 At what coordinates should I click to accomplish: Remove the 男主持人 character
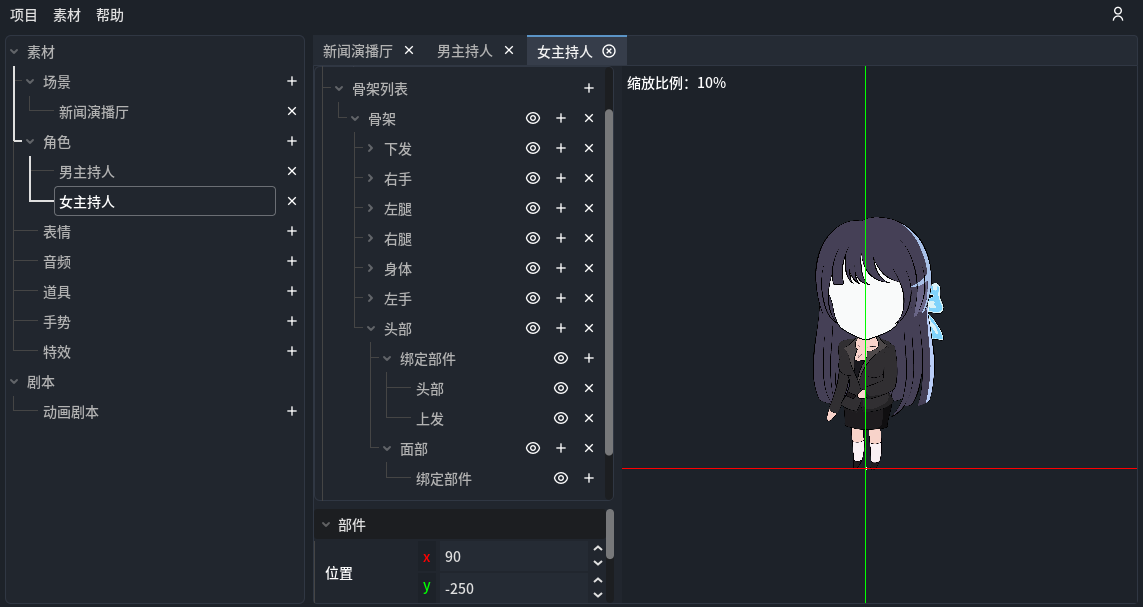coord(291,171)
